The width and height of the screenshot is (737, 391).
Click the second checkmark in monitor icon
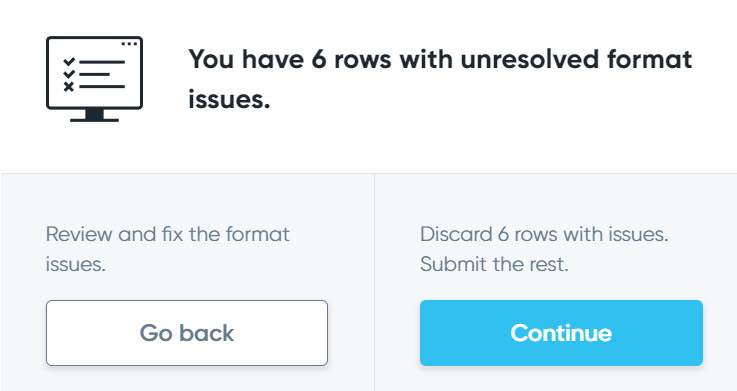[69, 74]
